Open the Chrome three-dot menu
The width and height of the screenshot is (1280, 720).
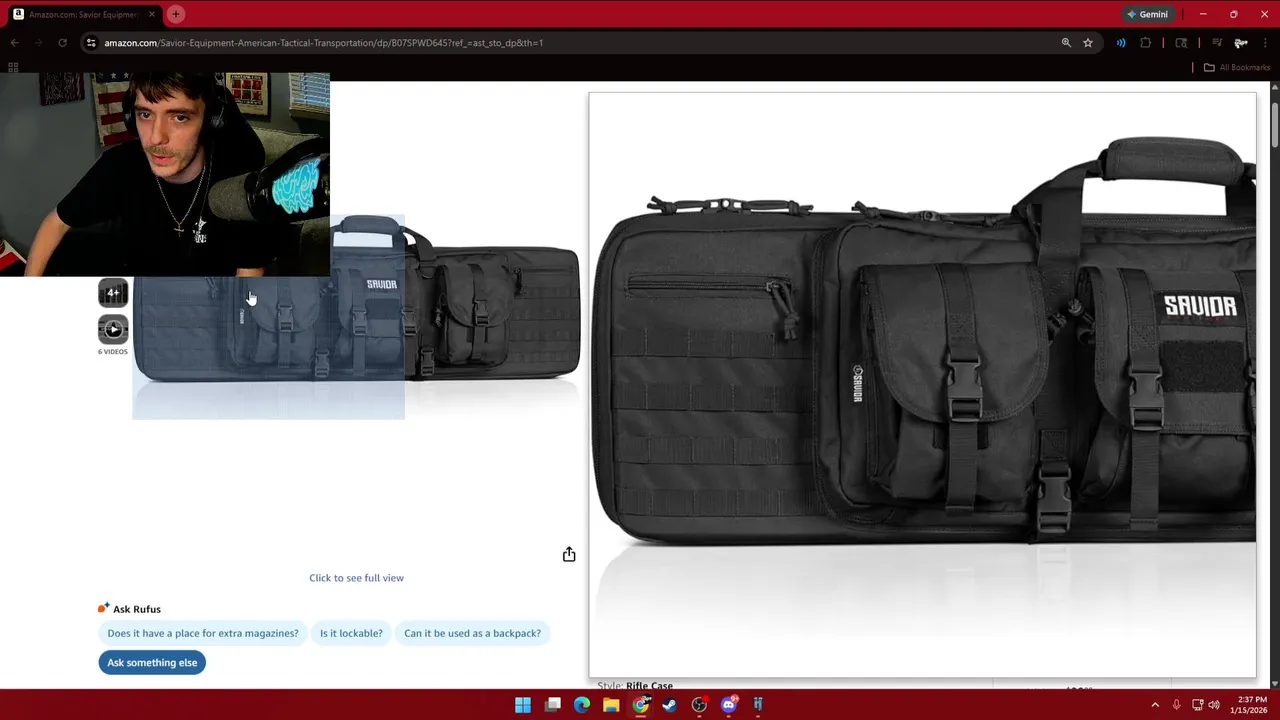coord(1265,43)
